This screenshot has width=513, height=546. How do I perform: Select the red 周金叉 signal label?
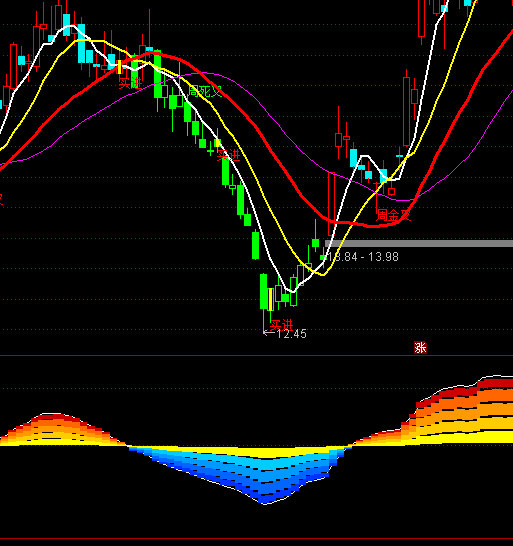tap(394, 215)
